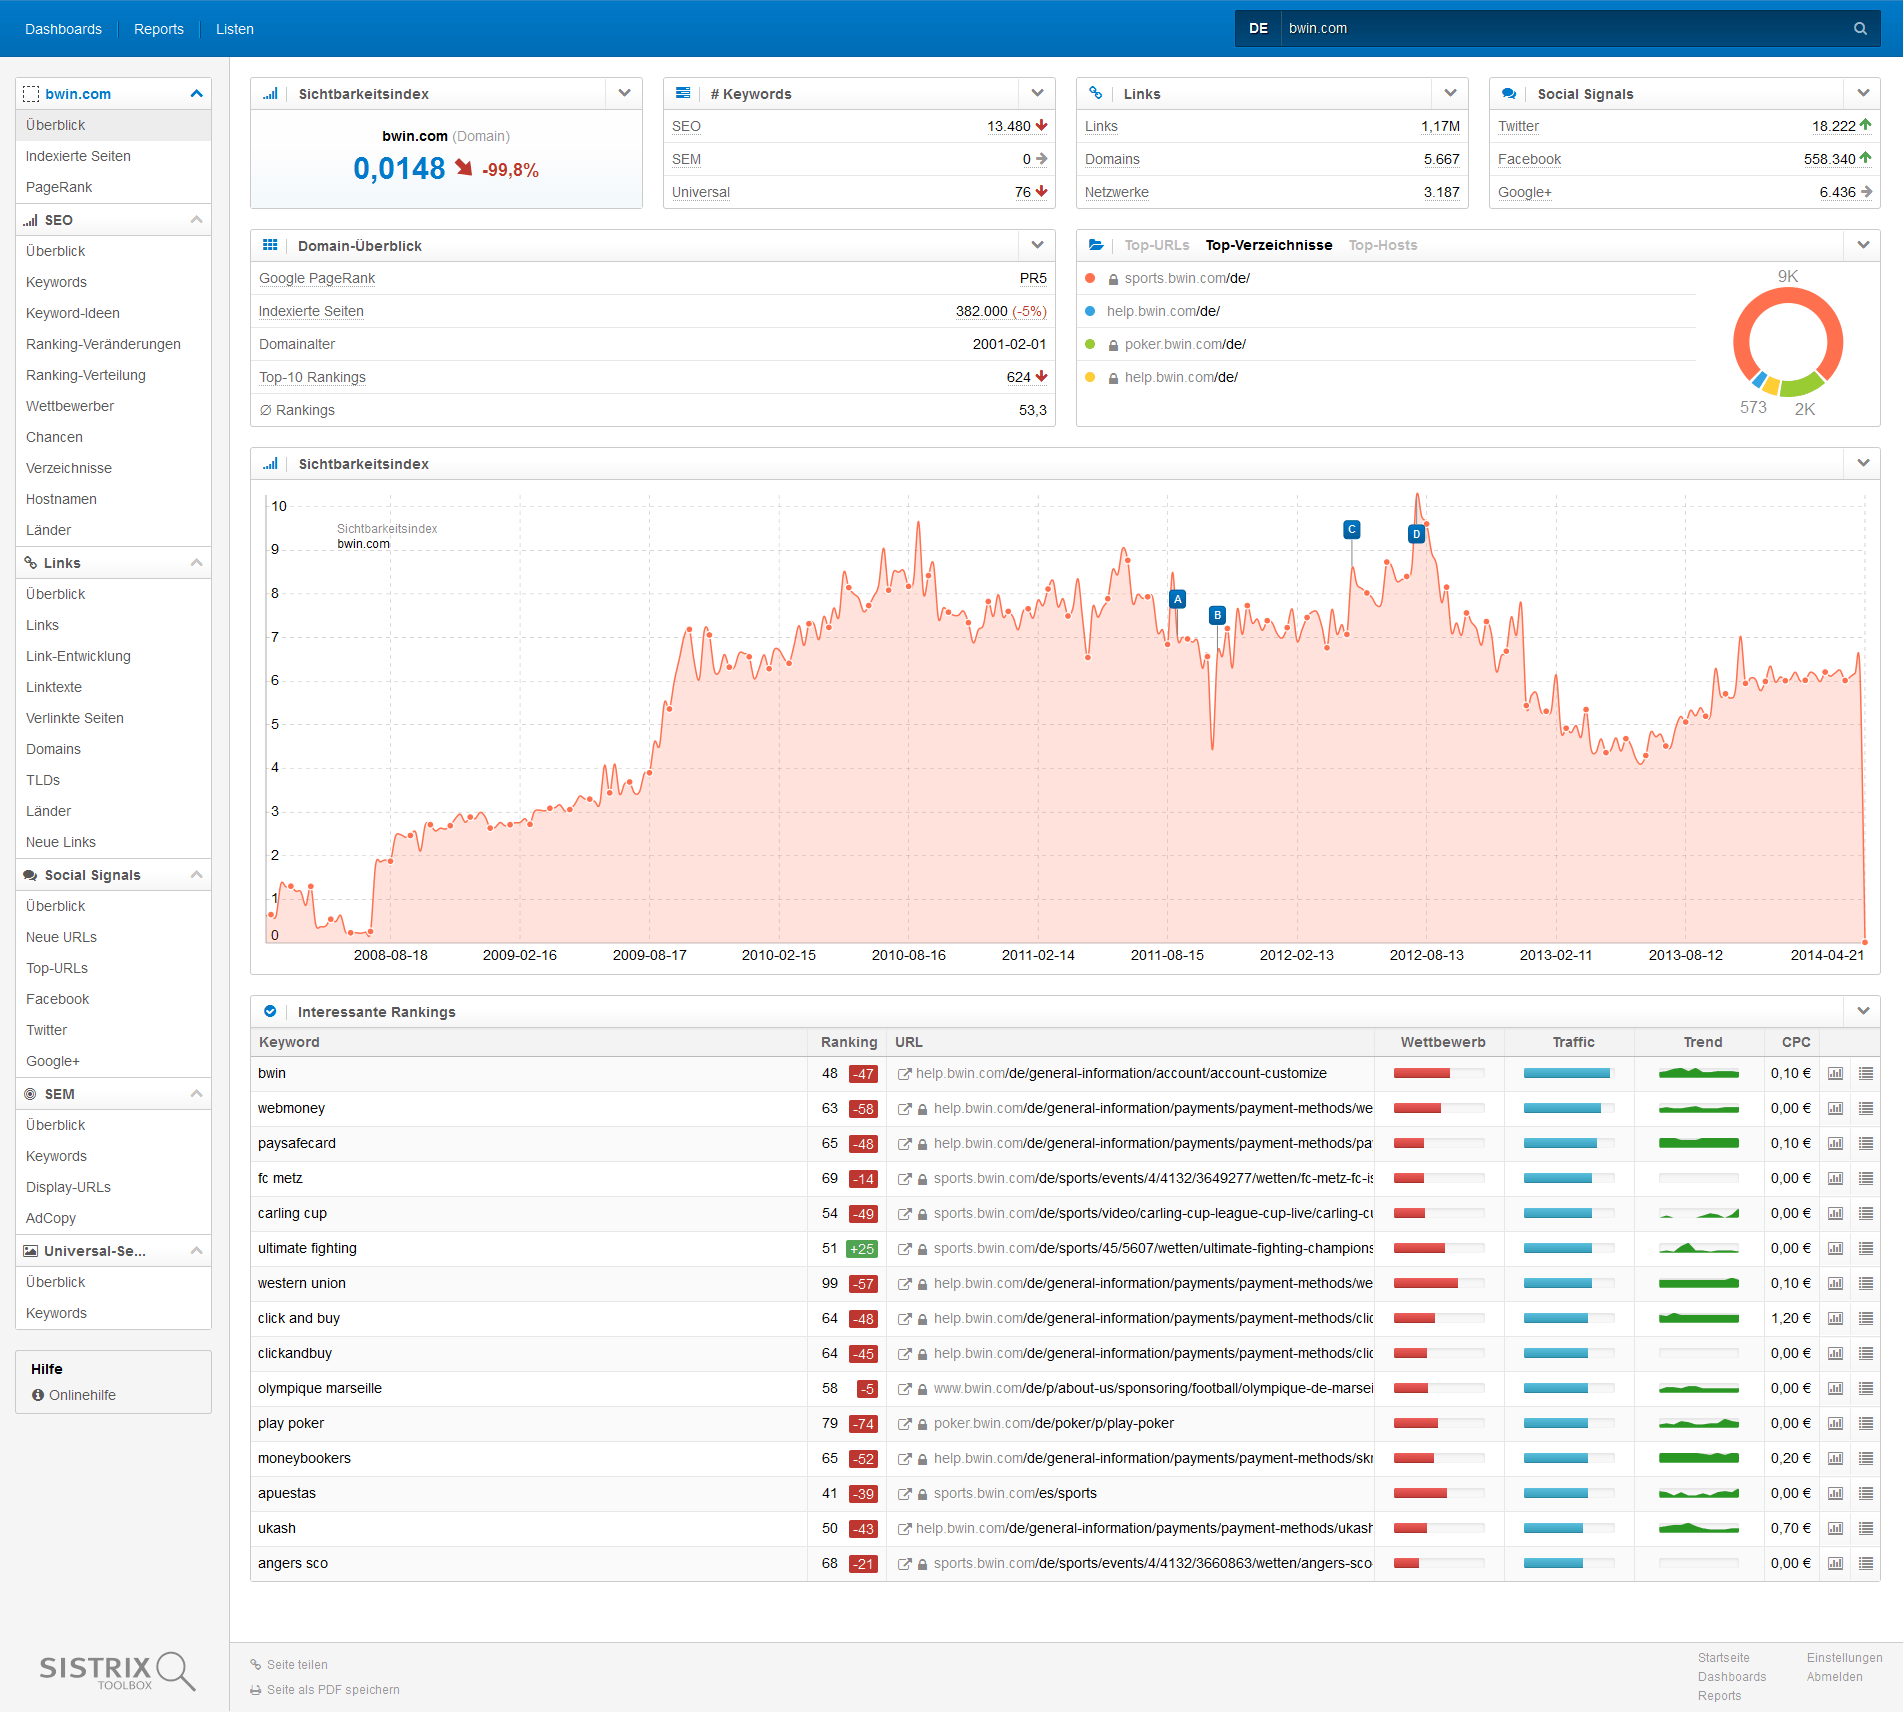Switch to the Top-URLs tab
The image size is (1903, 1712).
coord(1157,245)
